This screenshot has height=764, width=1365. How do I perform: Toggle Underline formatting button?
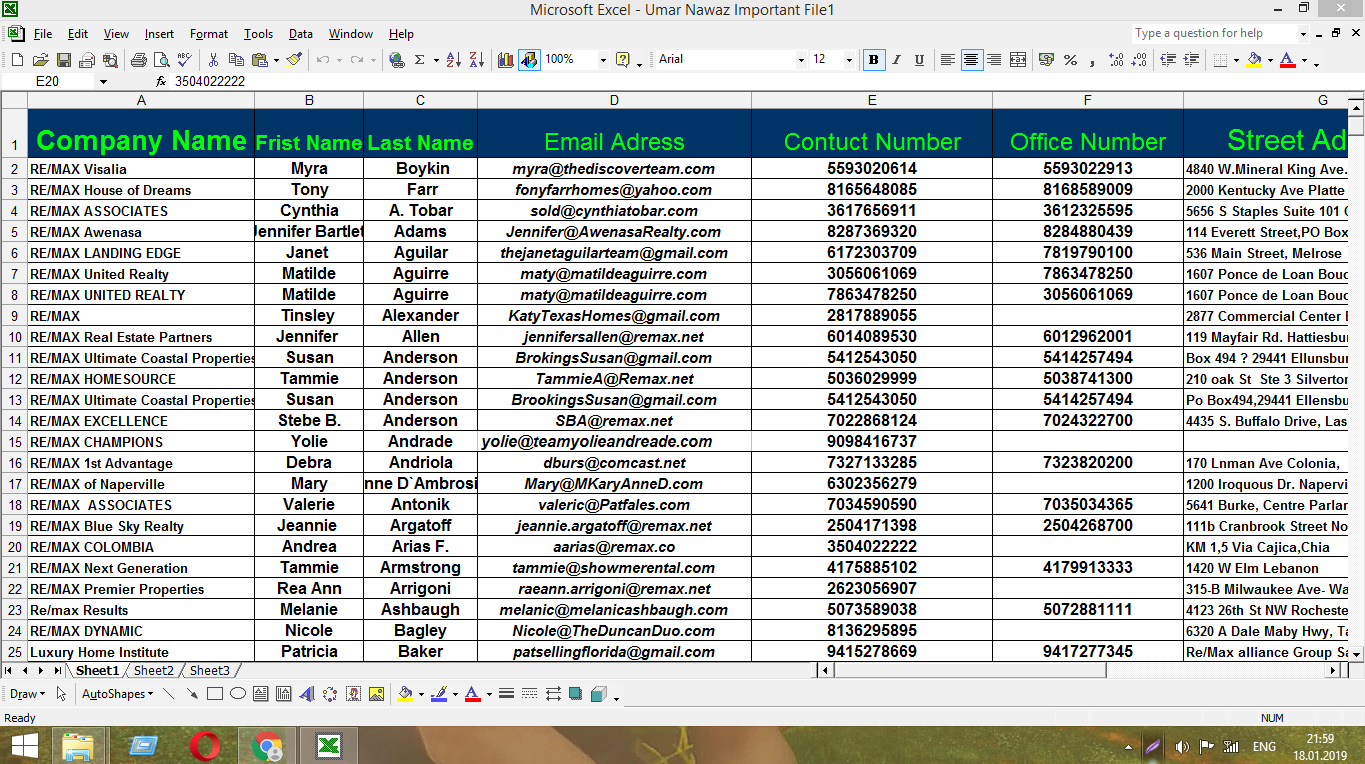coord(919,60)
